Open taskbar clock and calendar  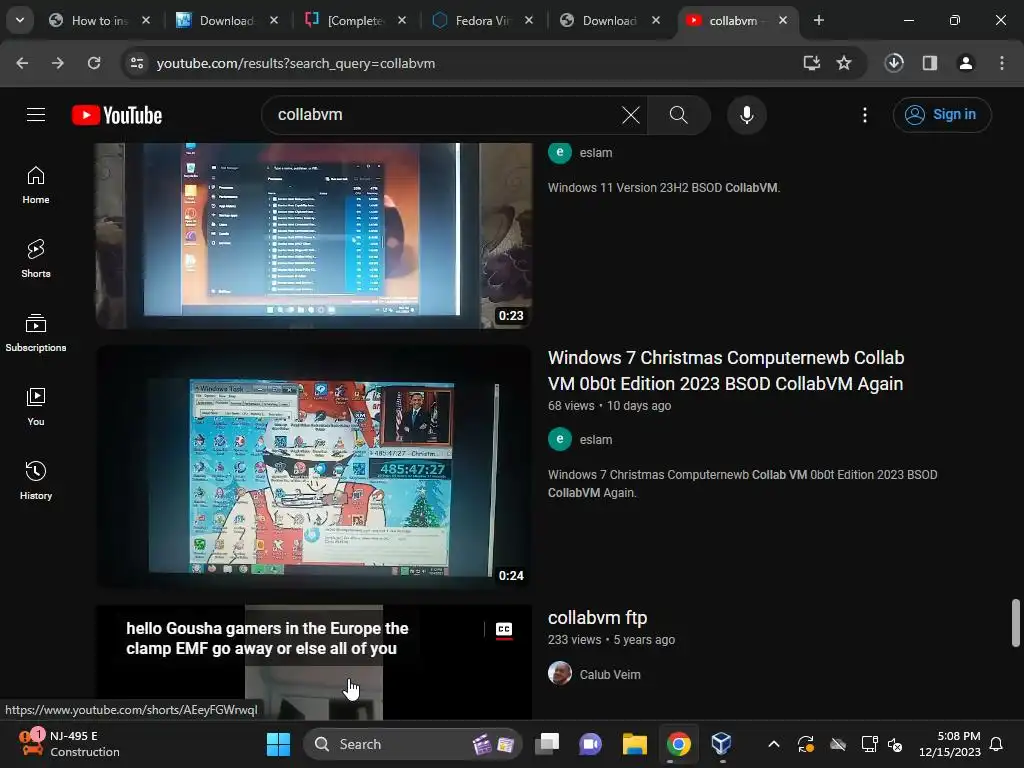(950, 744)
